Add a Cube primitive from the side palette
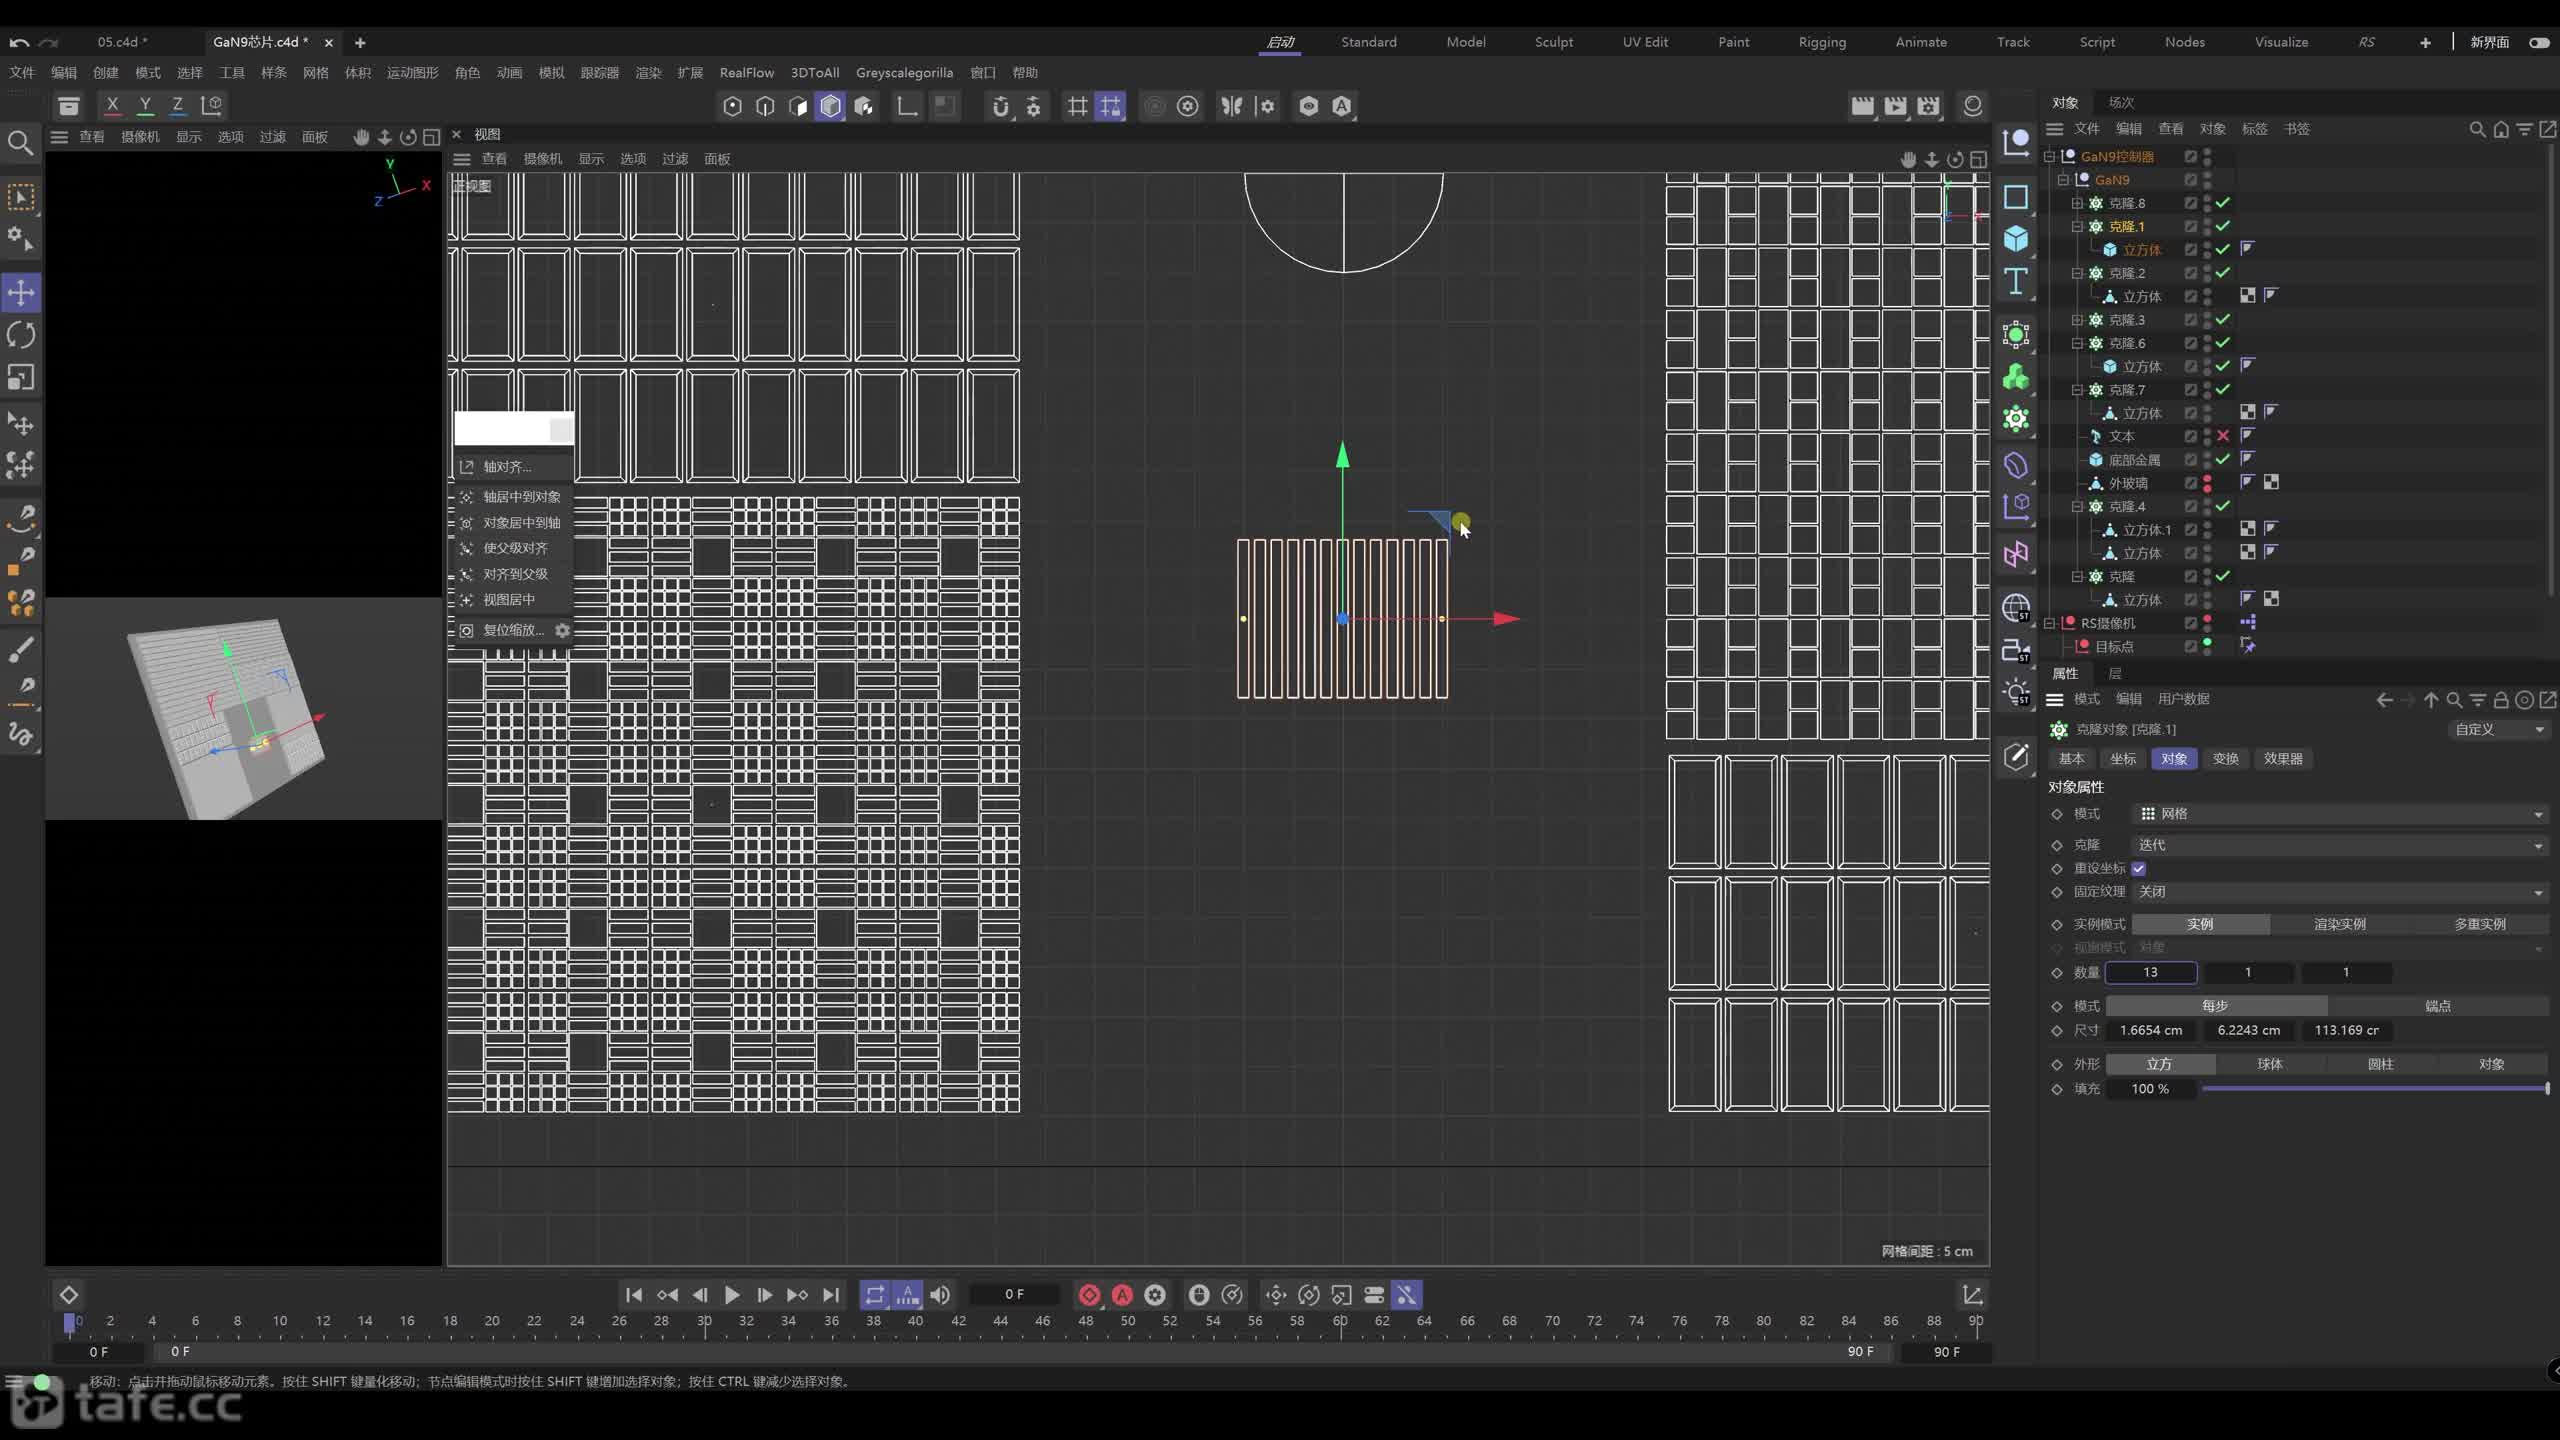The image size is (2560, 1440). click(x=2016, y=238)
